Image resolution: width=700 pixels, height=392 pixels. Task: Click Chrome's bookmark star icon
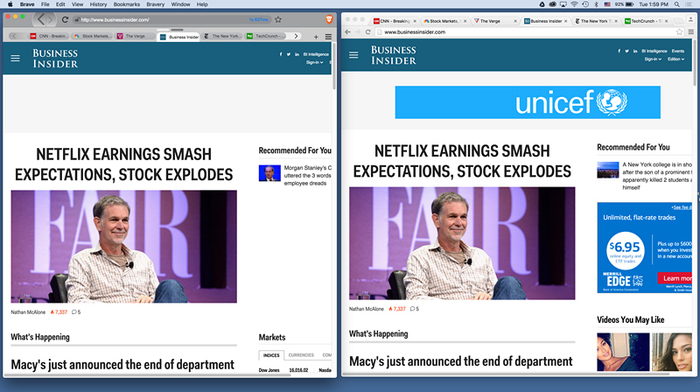[x=679, y=32]
